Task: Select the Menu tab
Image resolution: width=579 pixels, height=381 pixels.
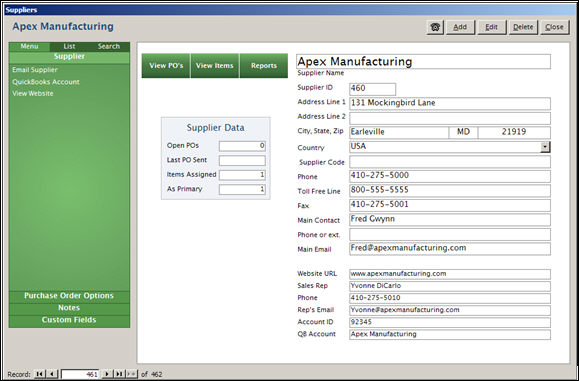Action: (29, 47)
